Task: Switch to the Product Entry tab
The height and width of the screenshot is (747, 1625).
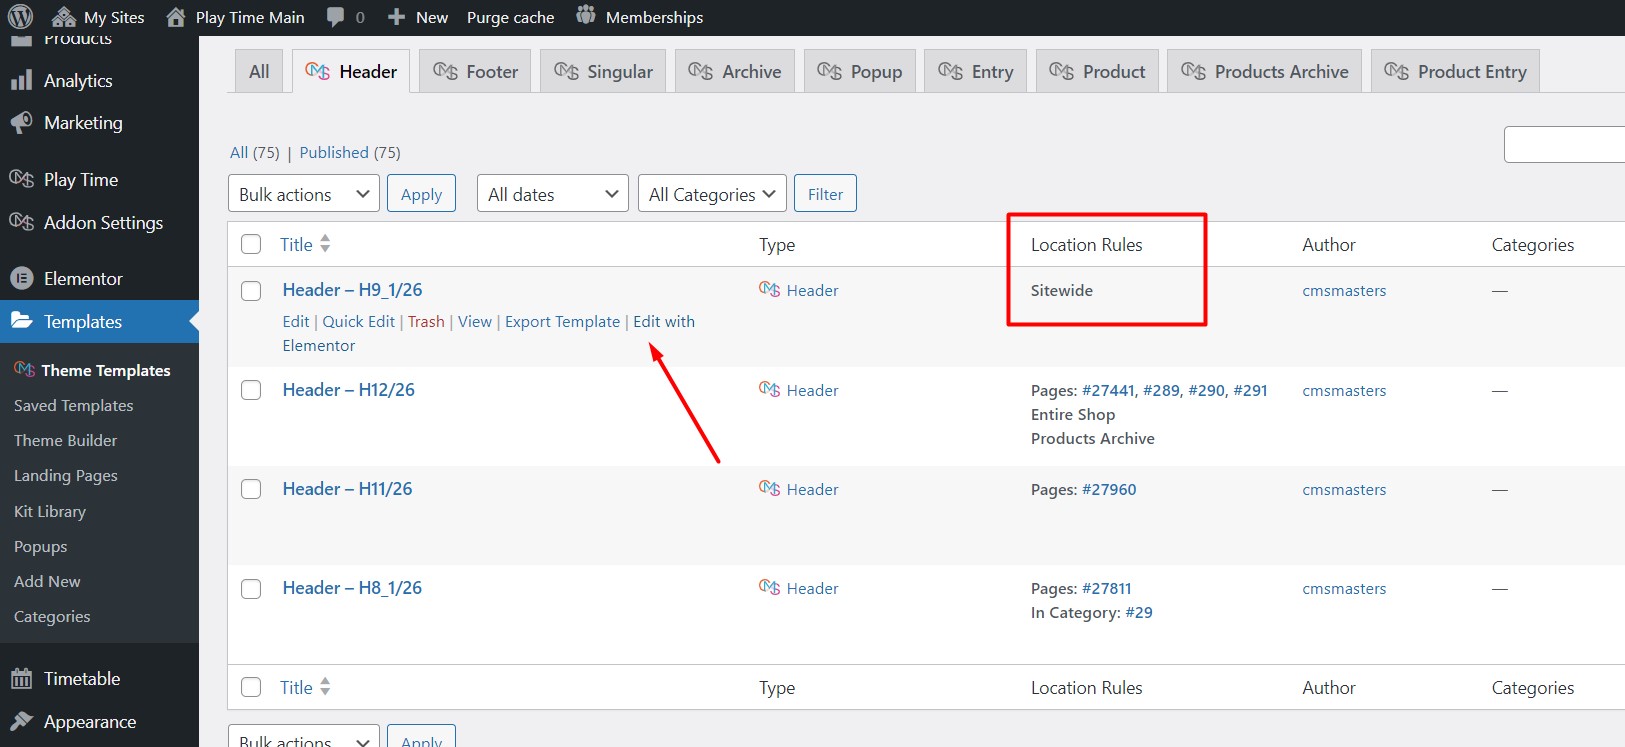Action: click(1455, 71)
